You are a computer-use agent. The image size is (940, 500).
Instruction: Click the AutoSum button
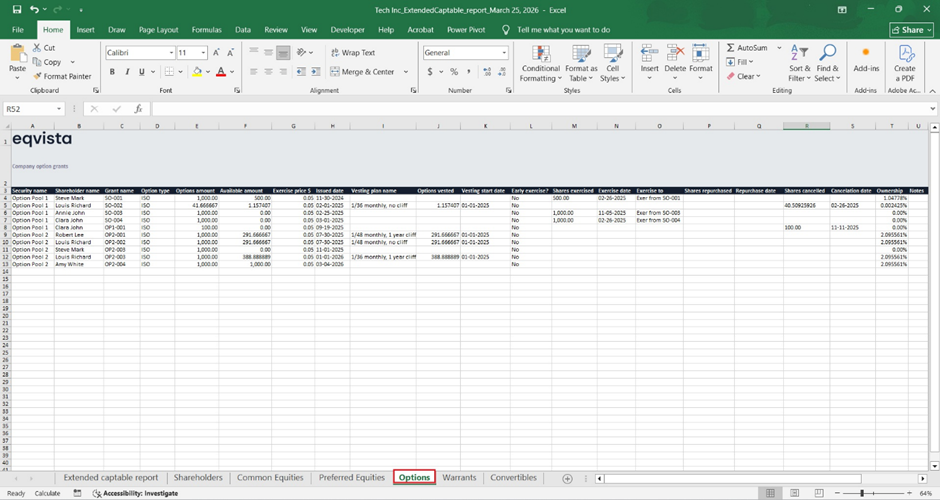coord(747,48)
